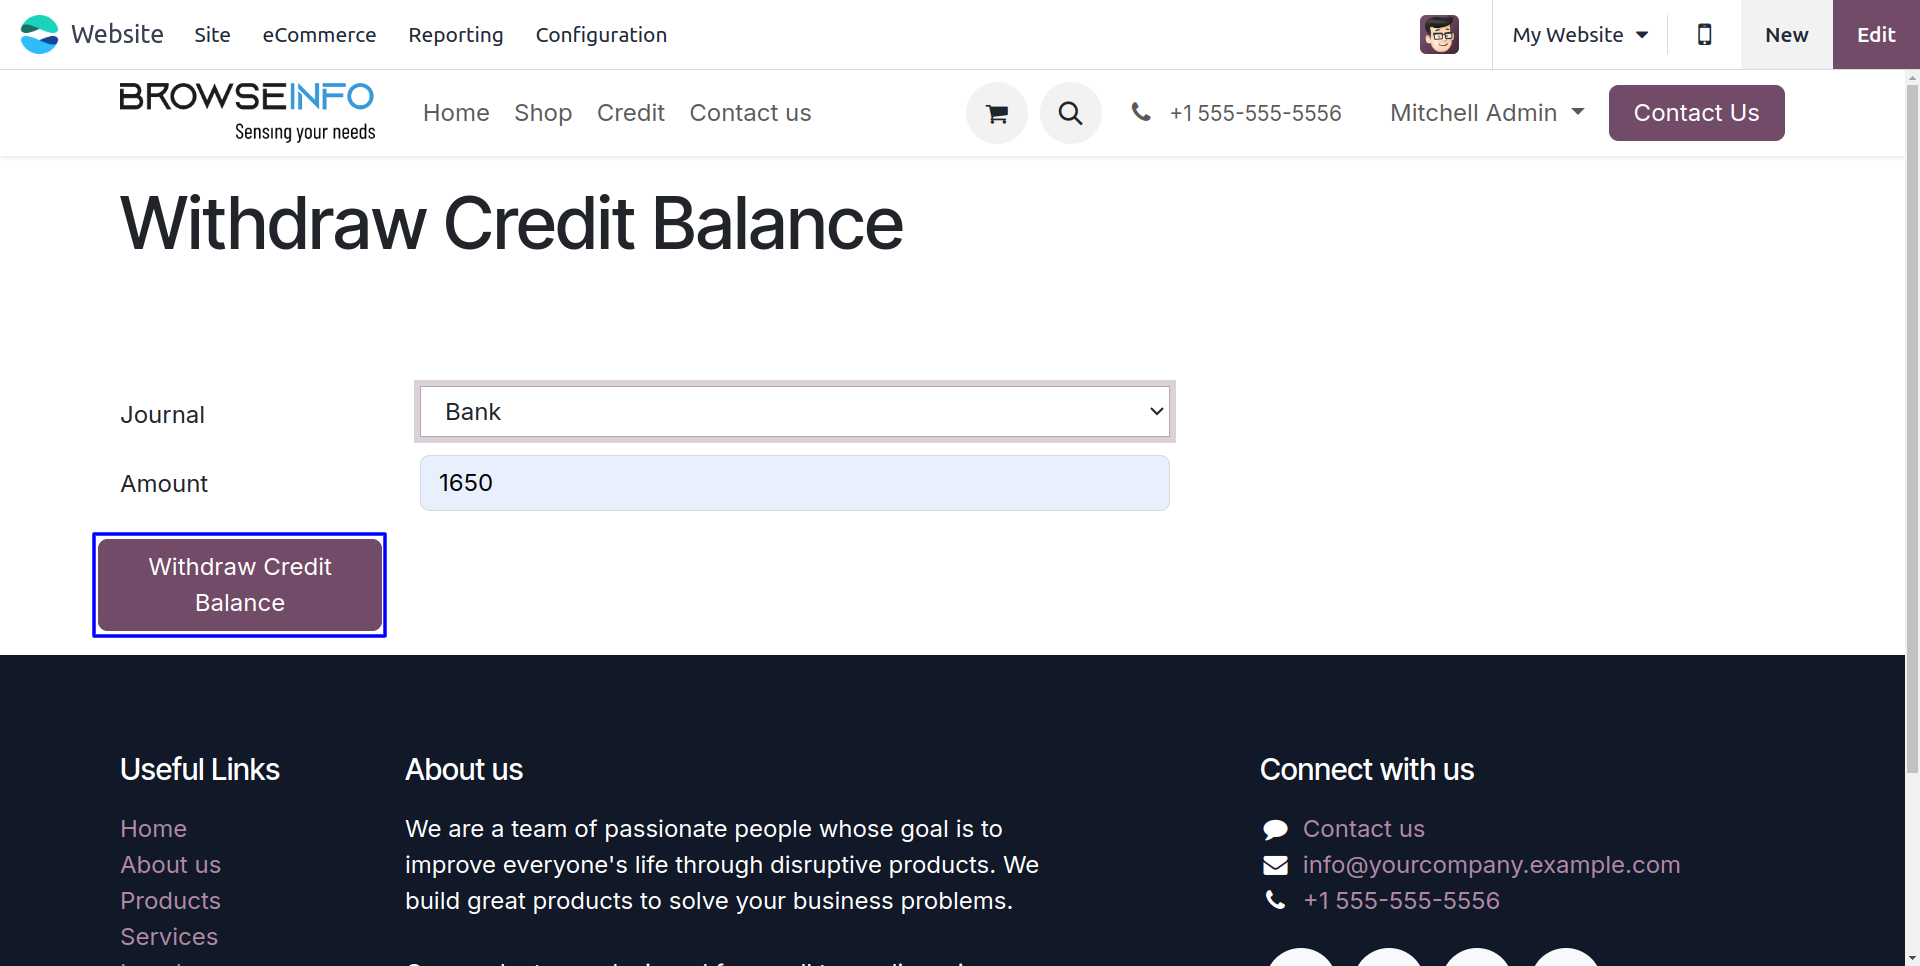Click the Odoo Website app logo
The height and width of the screenshot is (966, 1920).
pos(40,35)
